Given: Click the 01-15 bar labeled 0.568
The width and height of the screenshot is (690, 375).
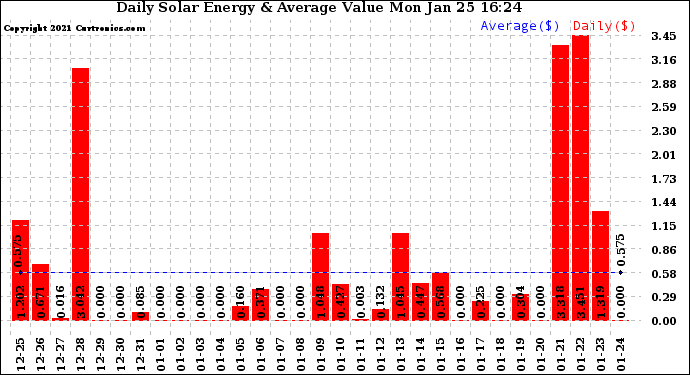Looking at the screenshot, I should (x=440, y=296).
